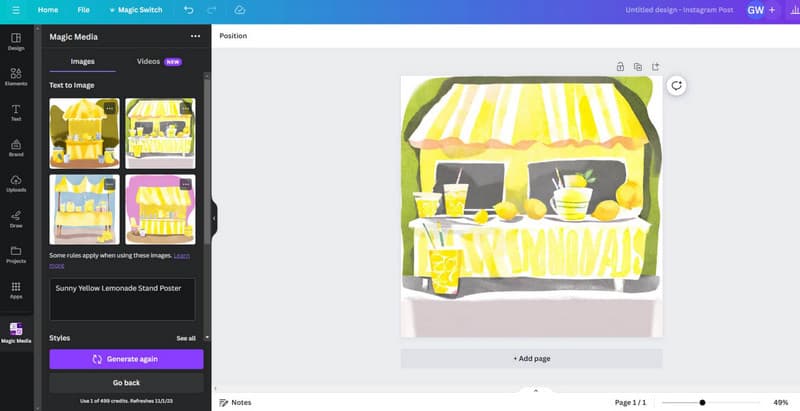Click the lock page icon above canvas
The width and height of the screenshot is (800, 411).
620,67
